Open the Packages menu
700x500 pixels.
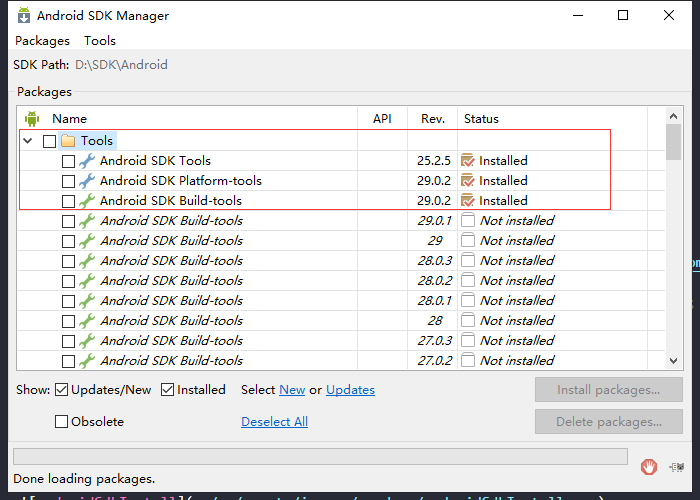pos(42,41)
